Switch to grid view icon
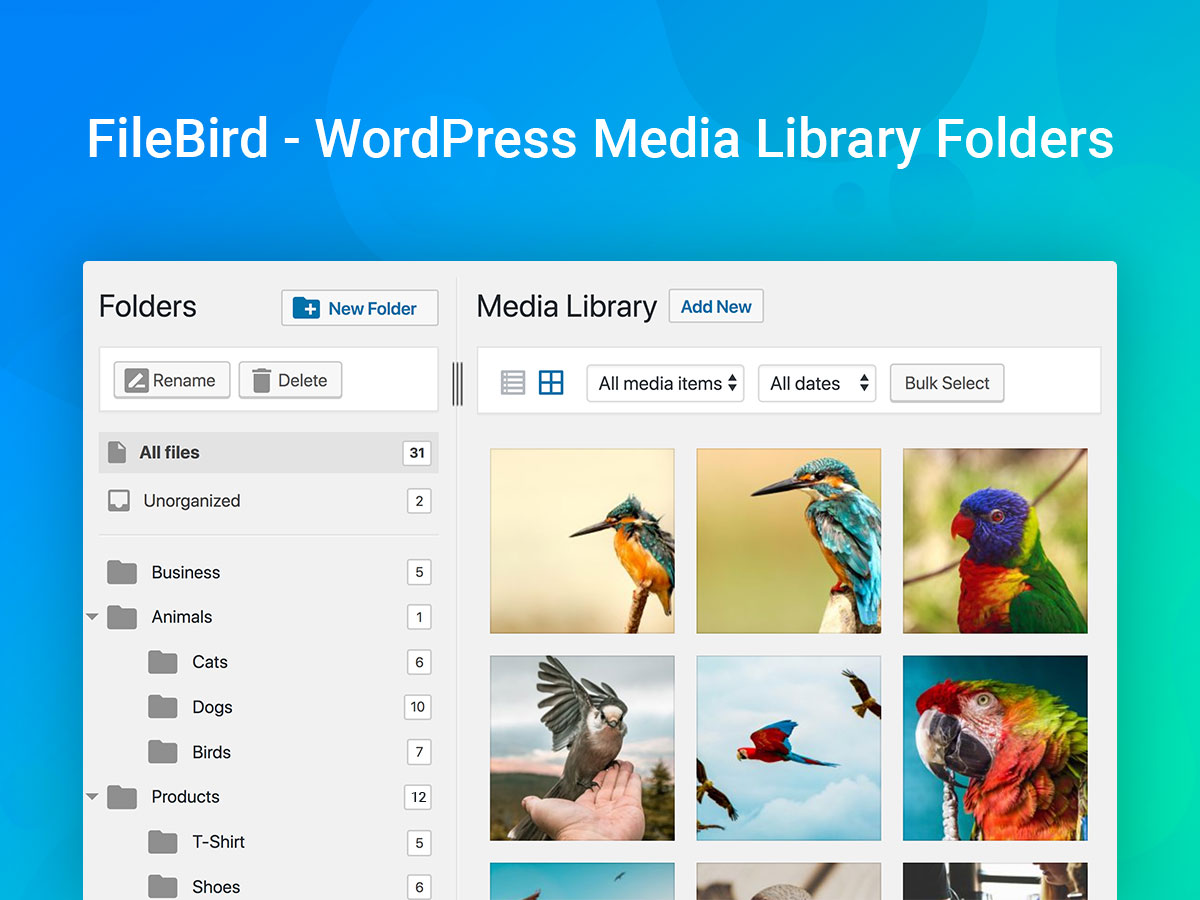This screenshot has height=900, width=1200. coord(551,383)
